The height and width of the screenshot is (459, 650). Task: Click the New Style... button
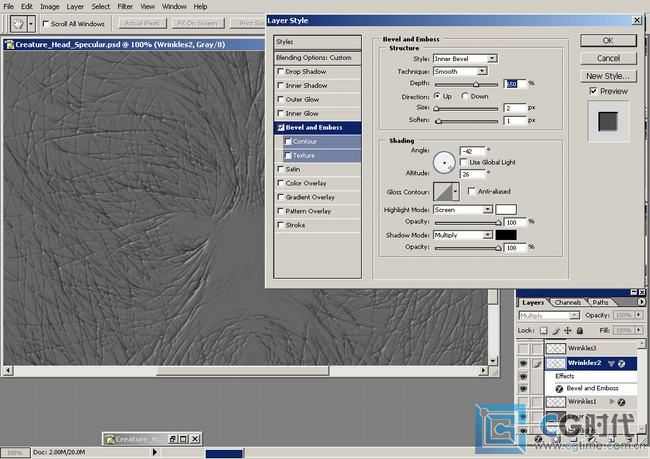608,76
